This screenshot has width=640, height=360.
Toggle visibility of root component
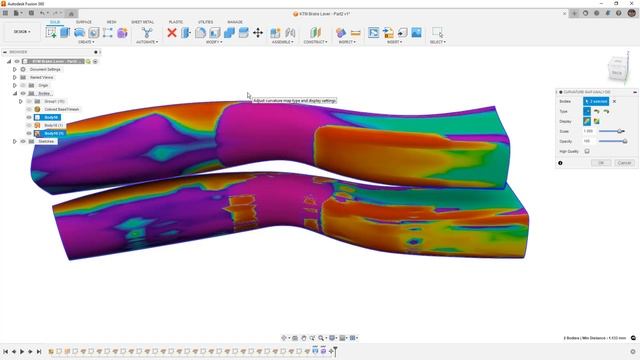pos(17,61)
